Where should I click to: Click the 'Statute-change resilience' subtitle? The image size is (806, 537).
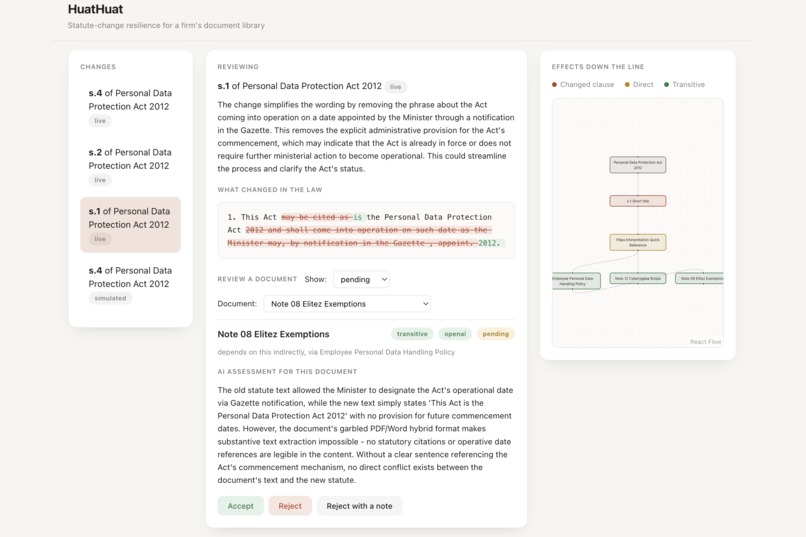click(x=166, y=25)
